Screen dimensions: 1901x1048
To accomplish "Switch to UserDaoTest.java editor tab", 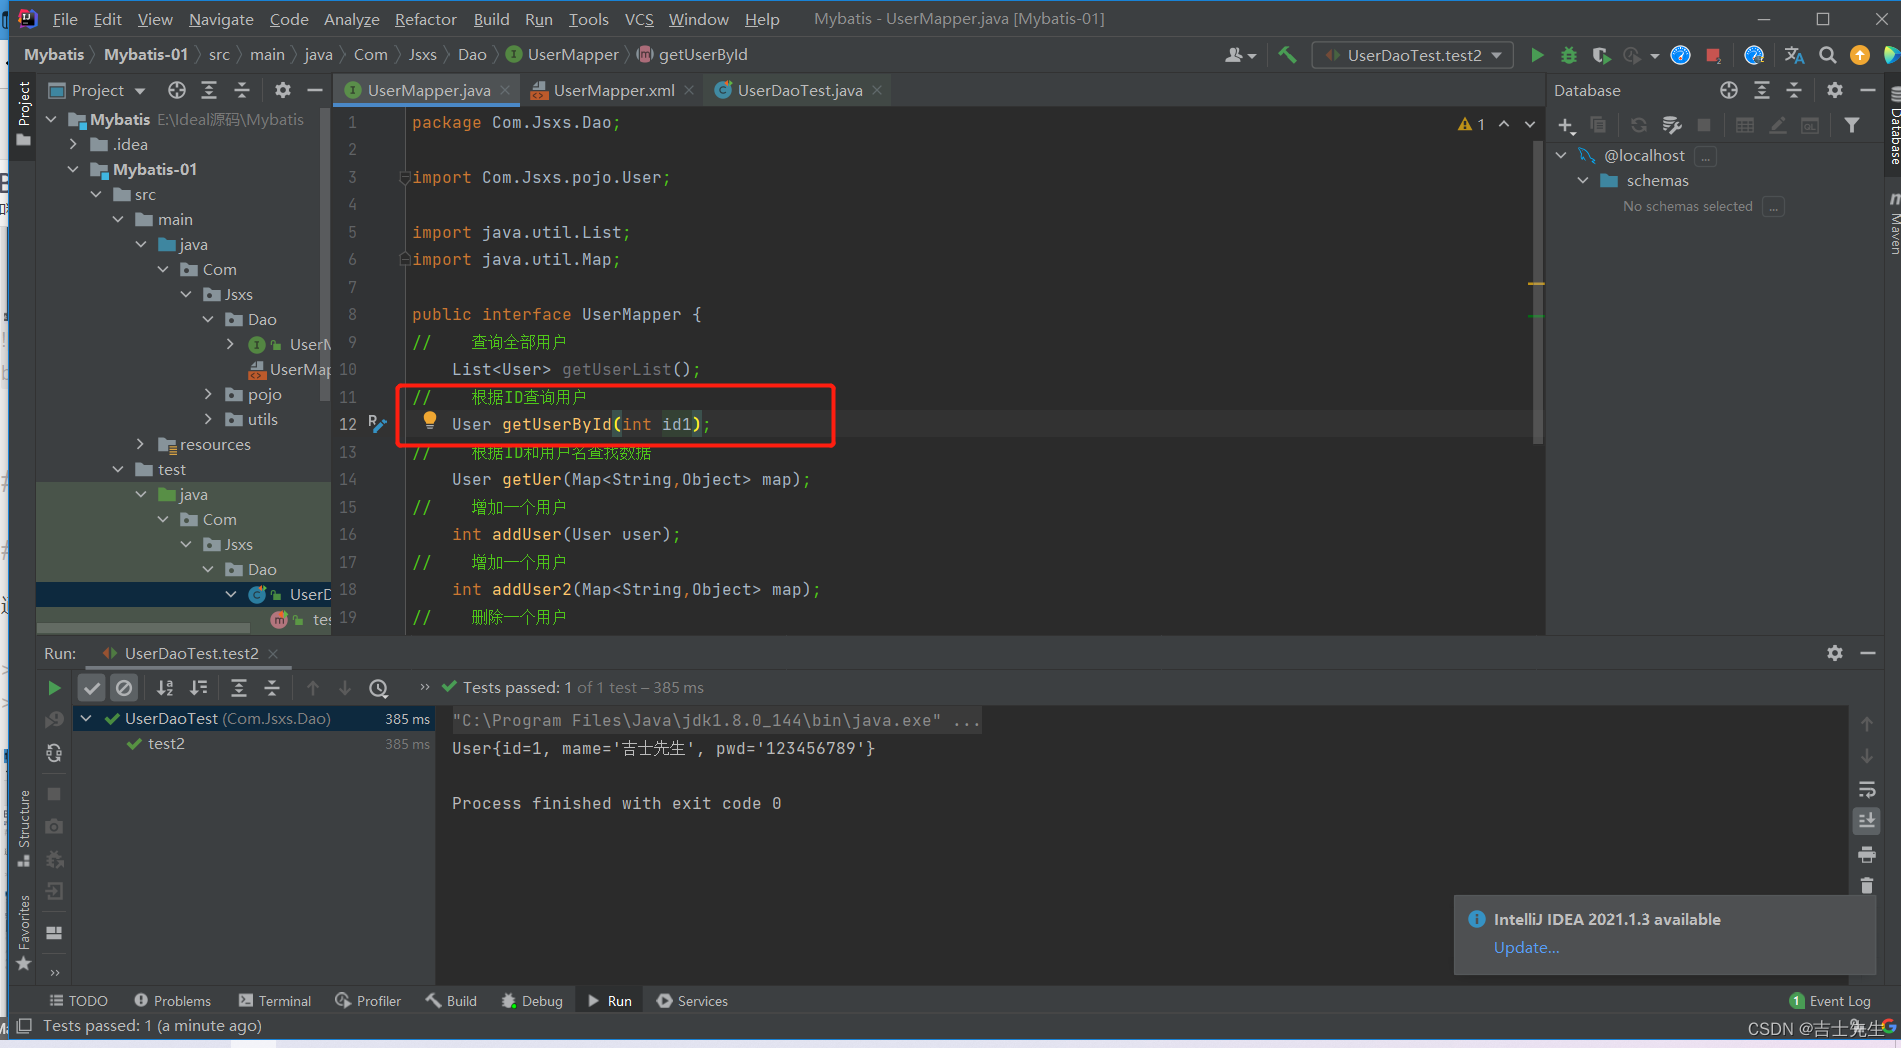I will [799, 90].
